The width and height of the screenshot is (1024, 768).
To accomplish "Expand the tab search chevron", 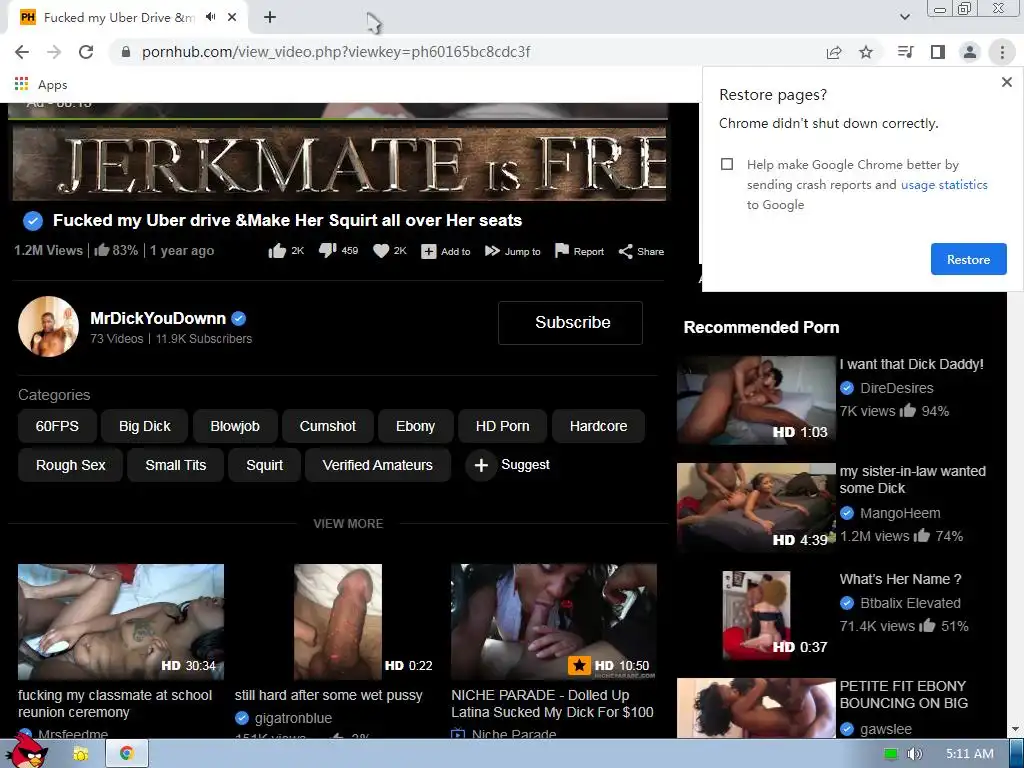I will coord(904,17).
